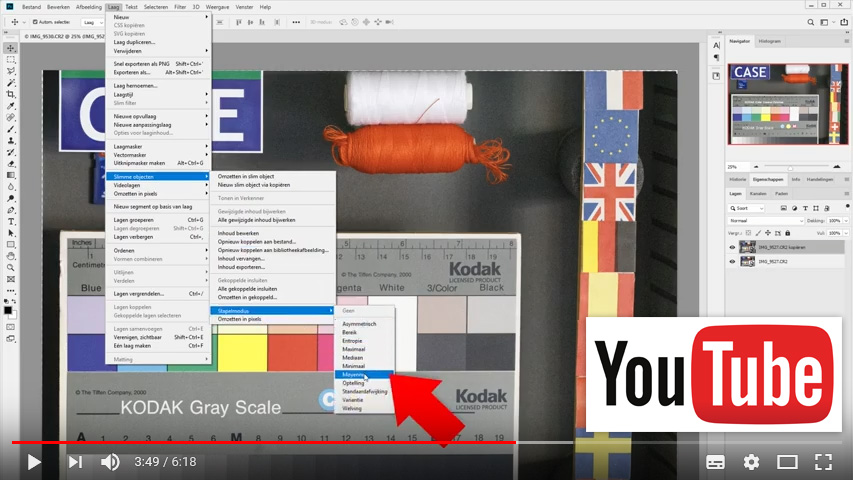Skip to the next video
Viewport: 853px width, 480px height.
coord(75,462)
